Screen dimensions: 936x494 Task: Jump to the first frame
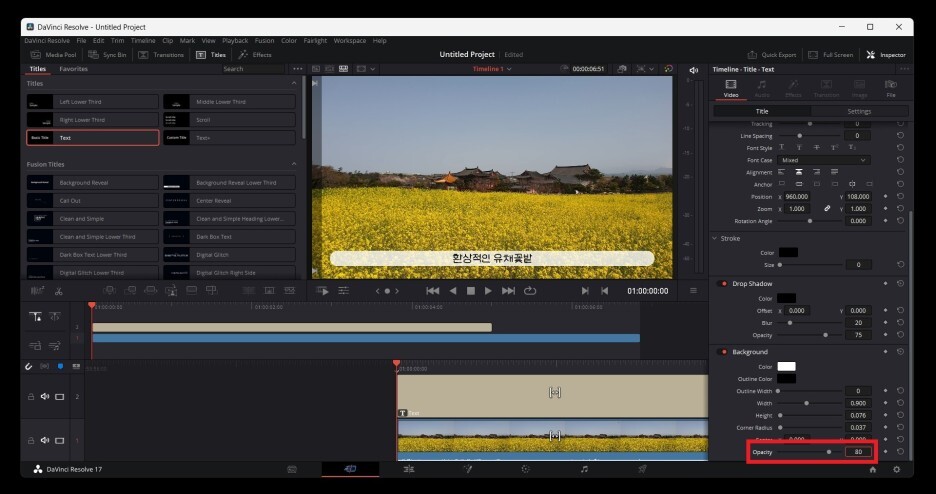pos(433,291)
